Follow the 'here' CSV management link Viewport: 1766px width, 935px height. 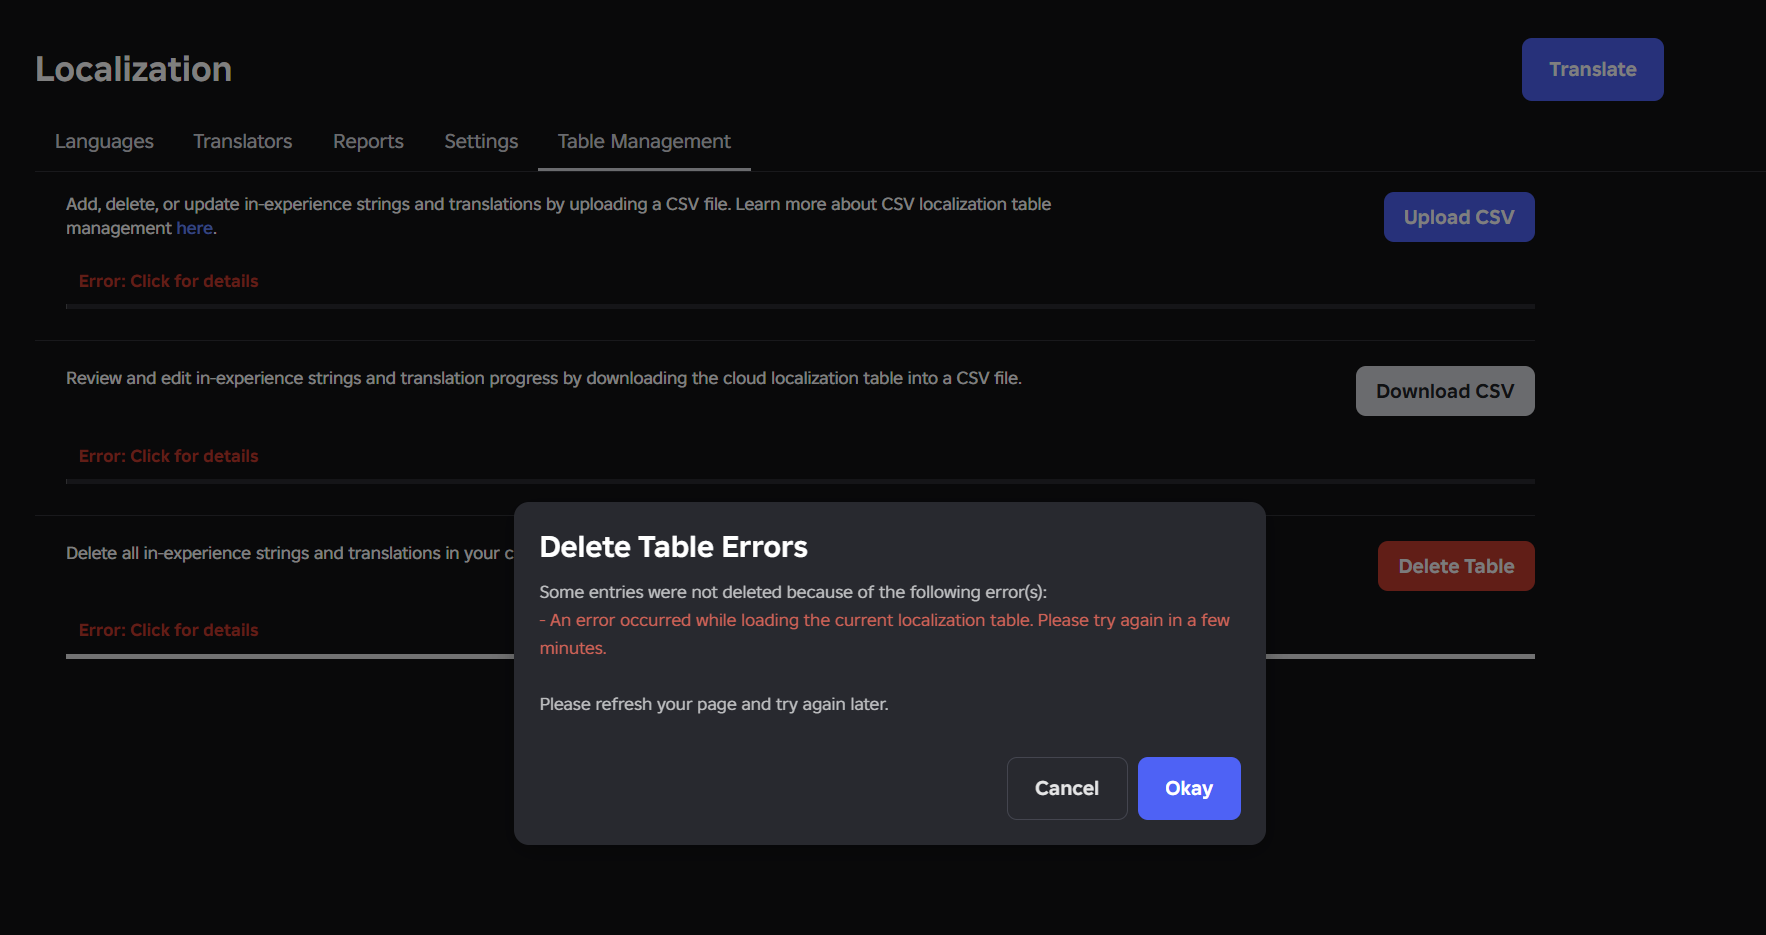click(194, 228)
